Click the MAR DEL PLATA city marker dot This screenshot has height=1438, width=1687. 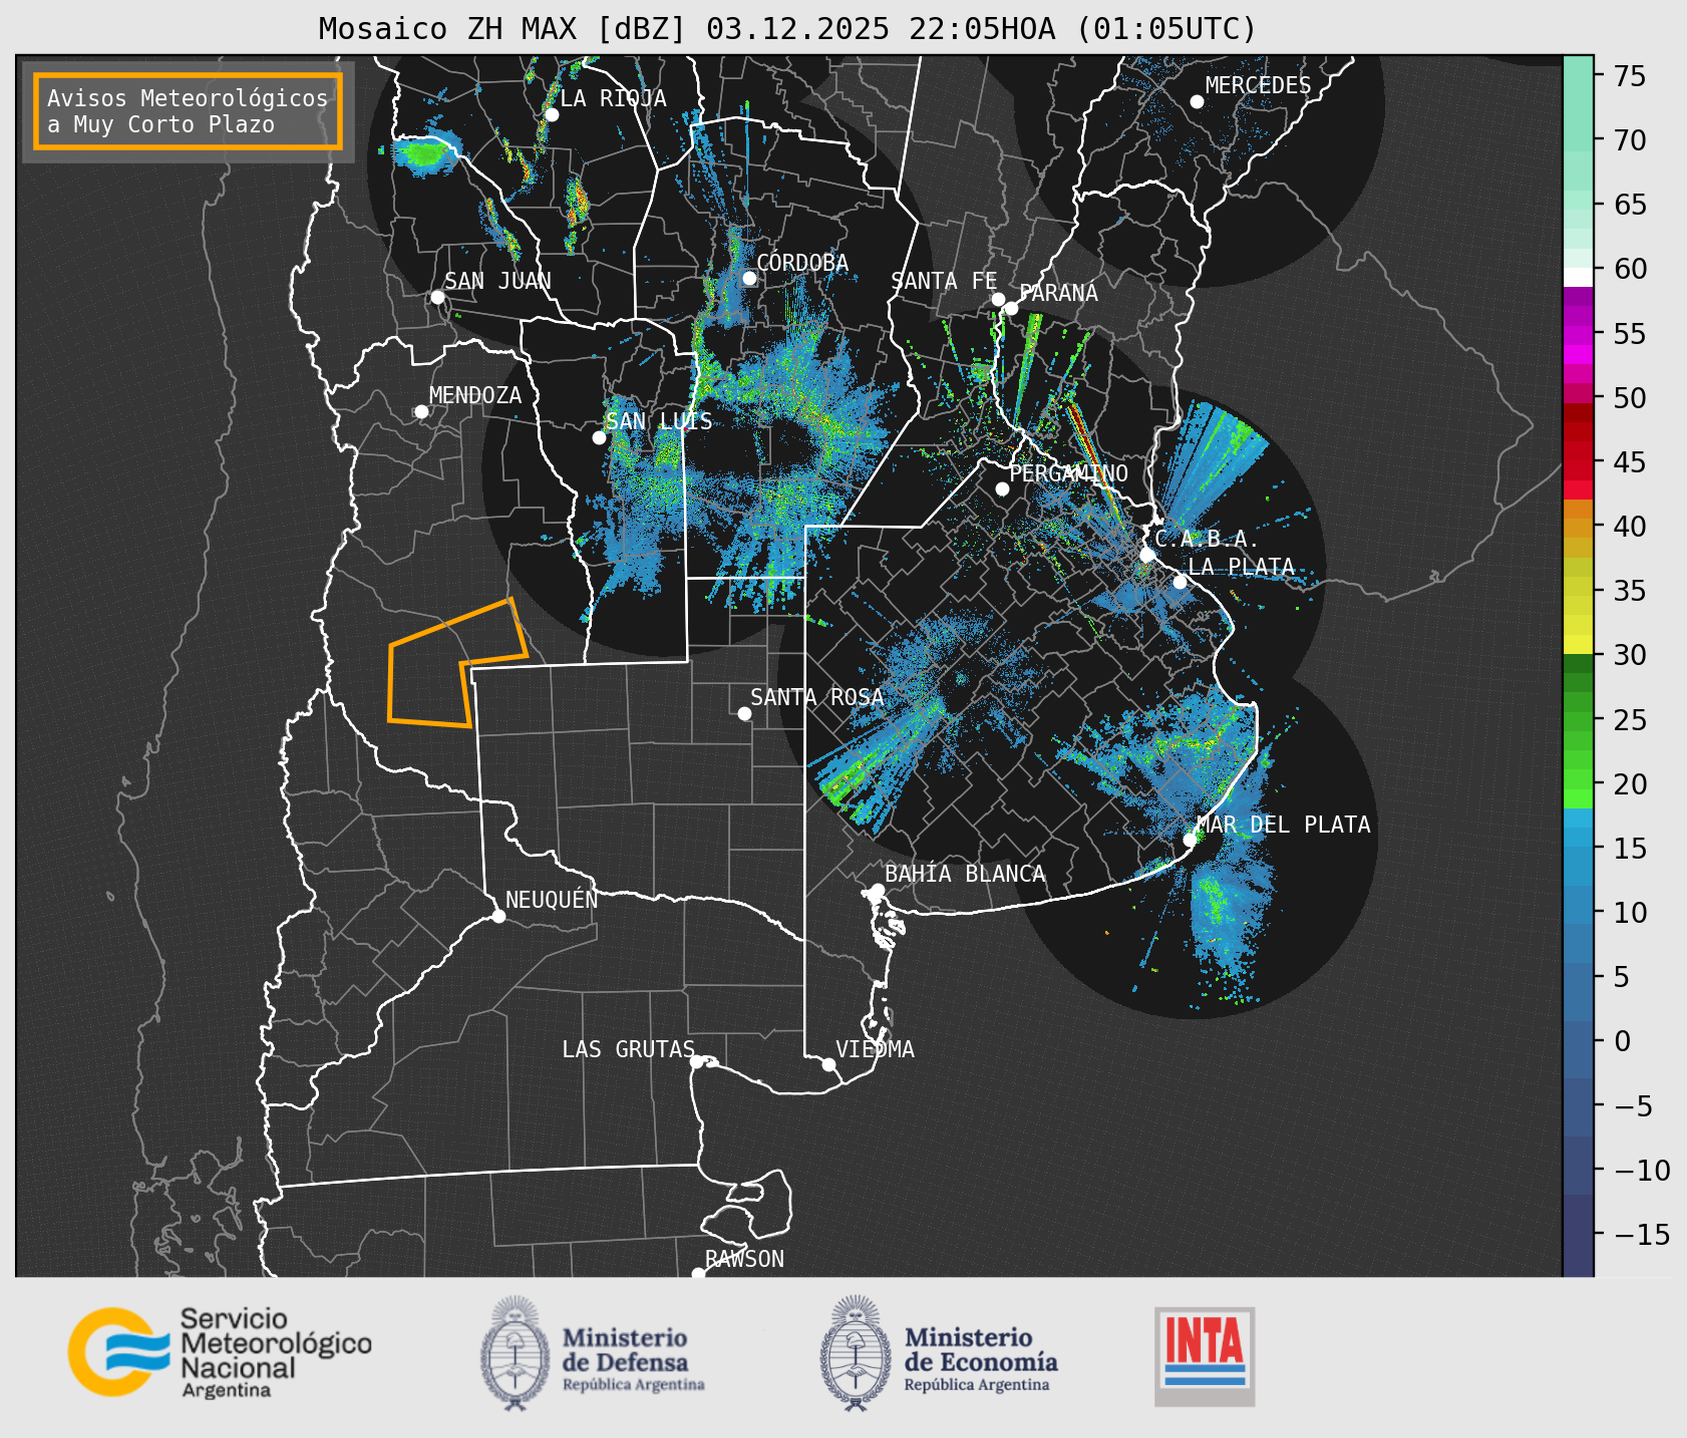(1190, 839)
